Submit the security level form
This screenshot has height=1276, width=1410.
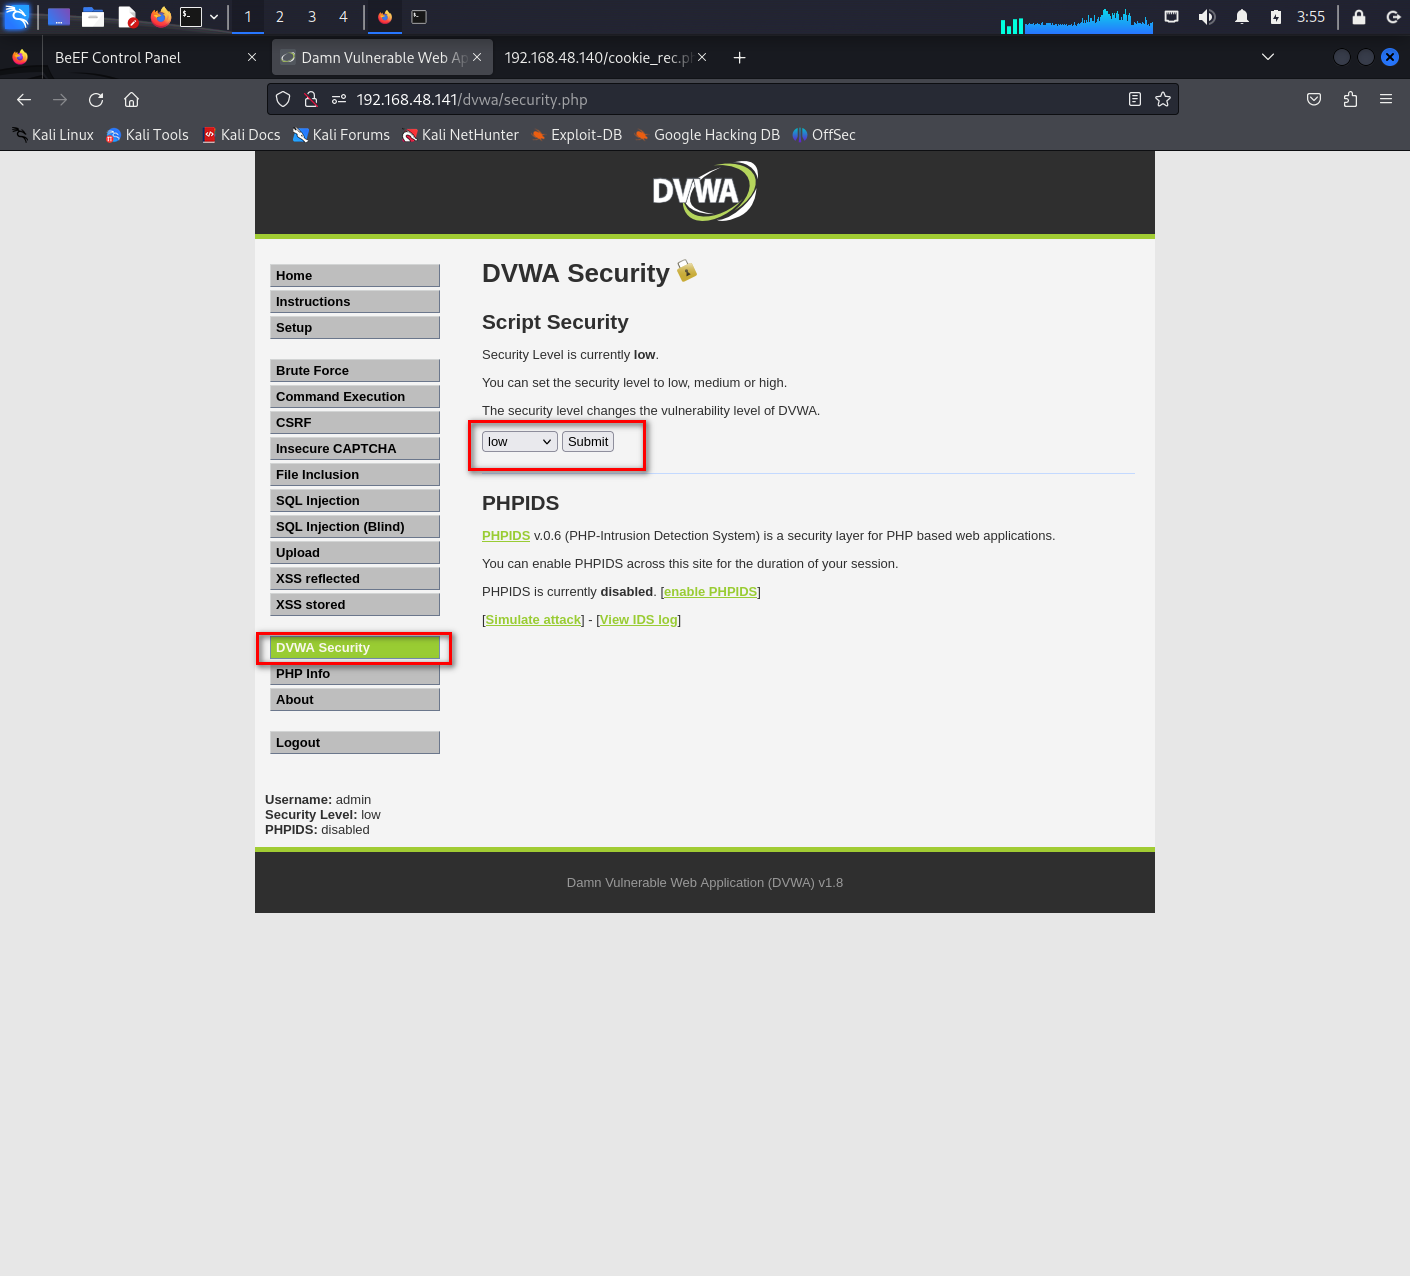[x=588, y=442]
